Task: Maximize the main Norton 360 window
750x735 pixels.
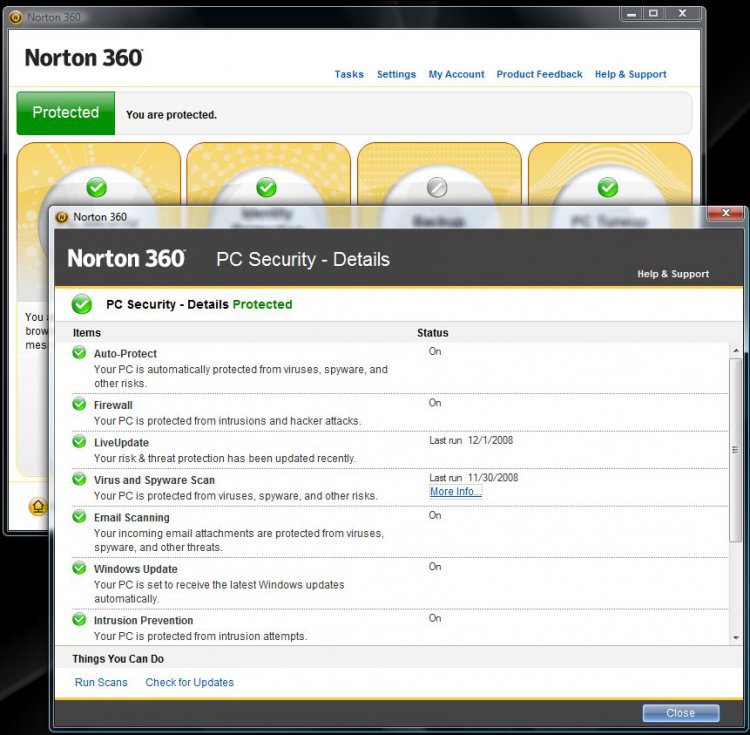Action: 653,14
